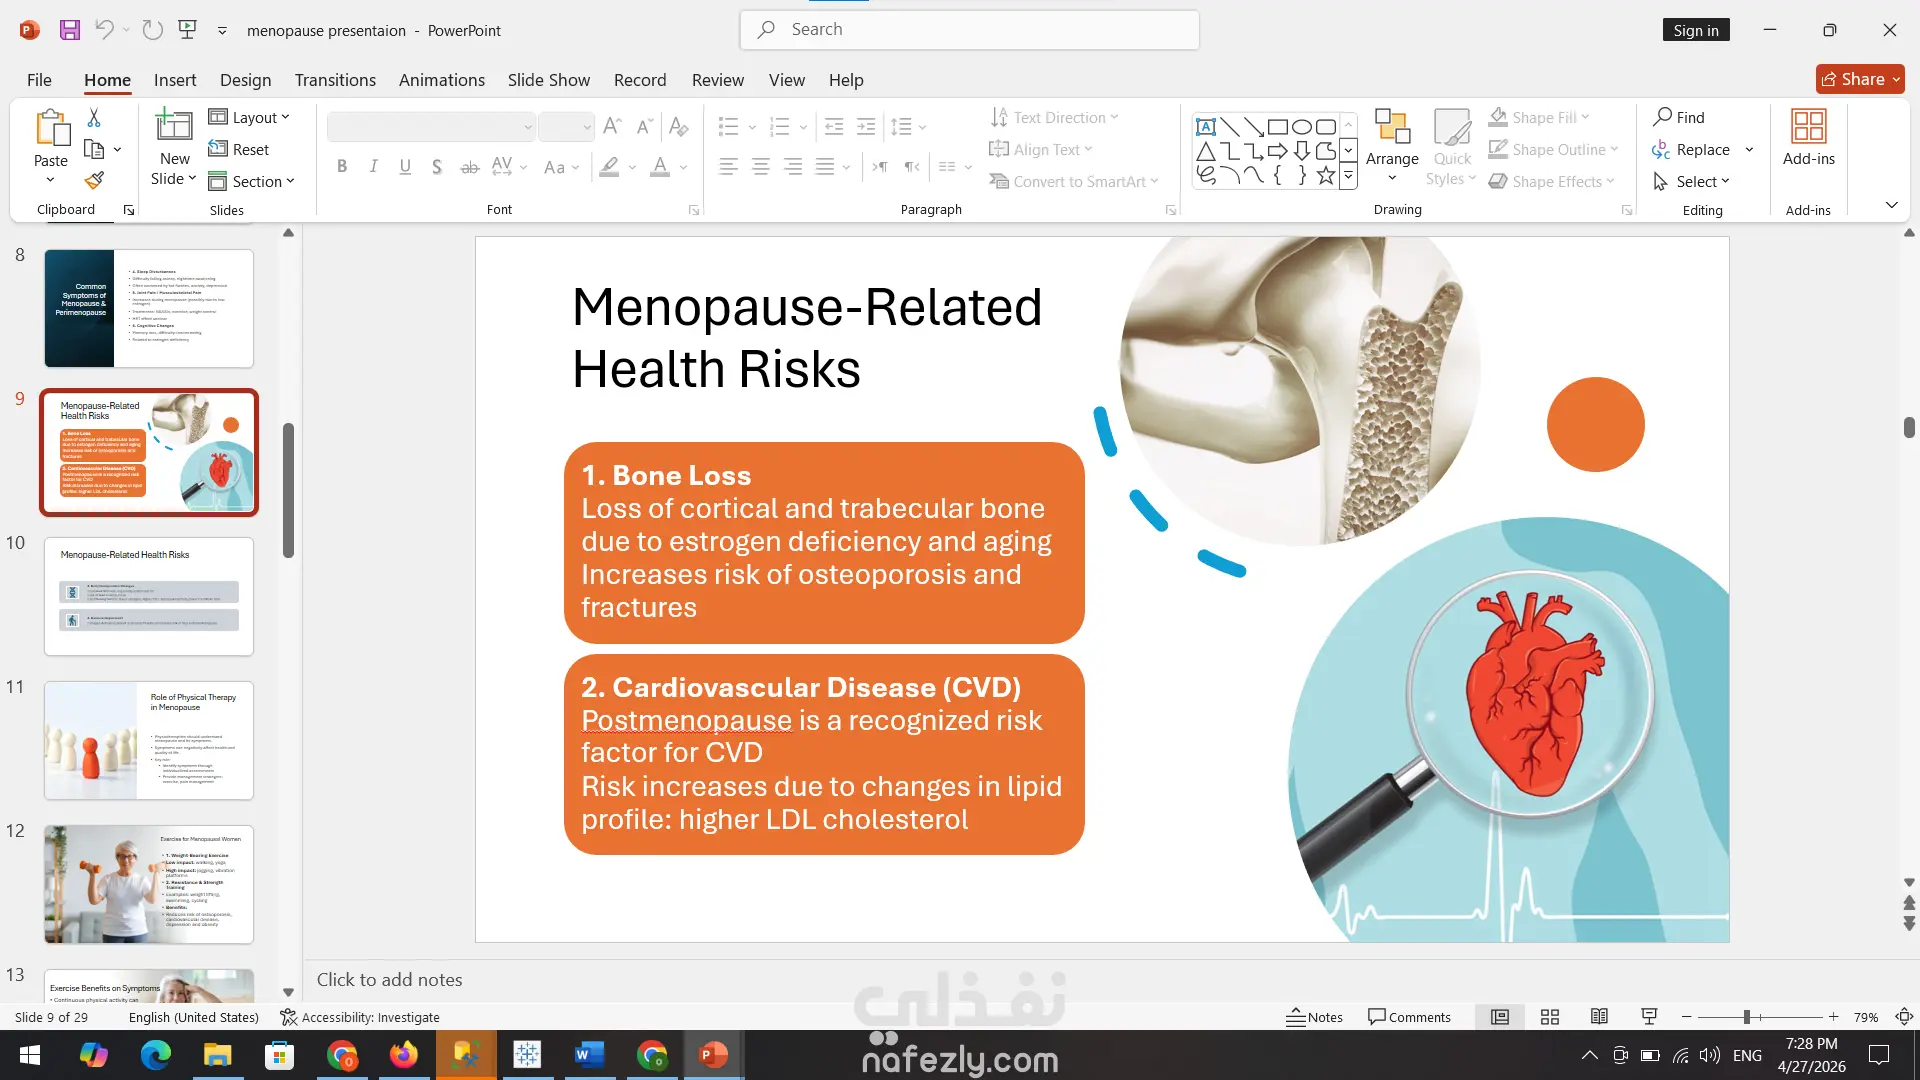Viewport: 1920px width, 1080px height.
Task: Clear all formatting eraser icon
Action: coord(679,126)
